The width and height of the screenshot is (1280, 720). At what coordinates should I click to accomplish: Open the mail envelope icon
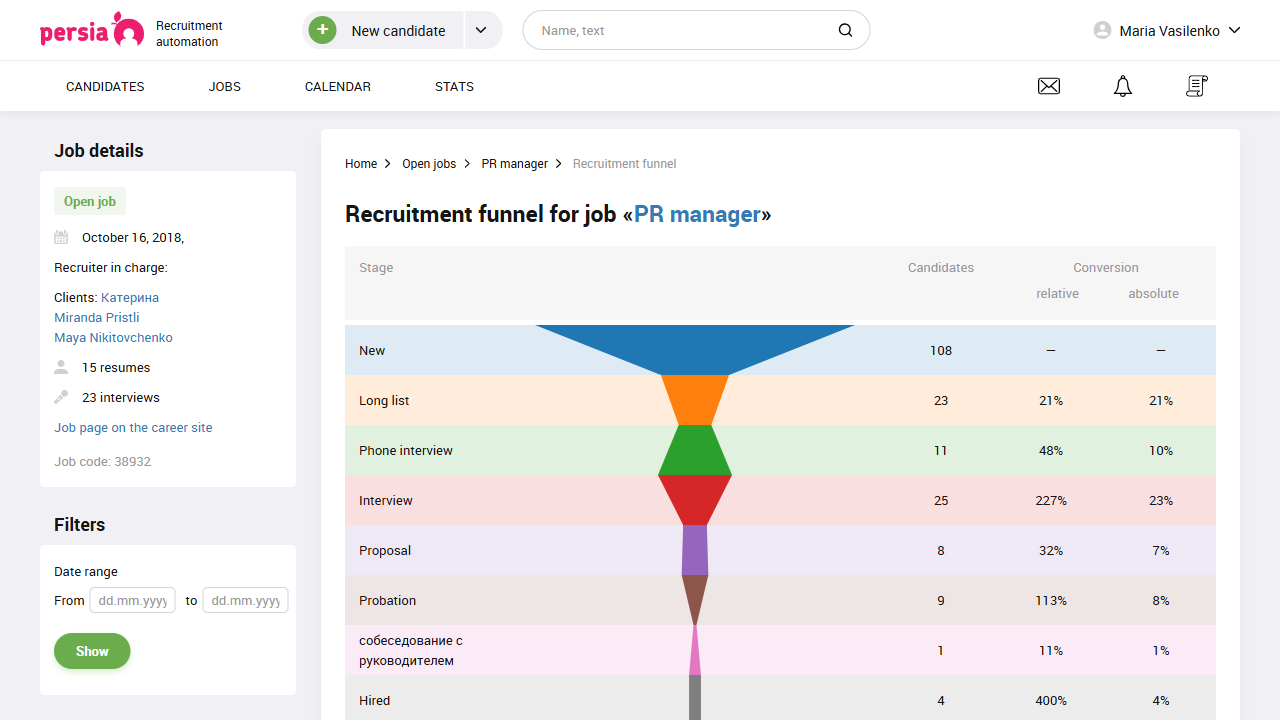pos(1049,86)
